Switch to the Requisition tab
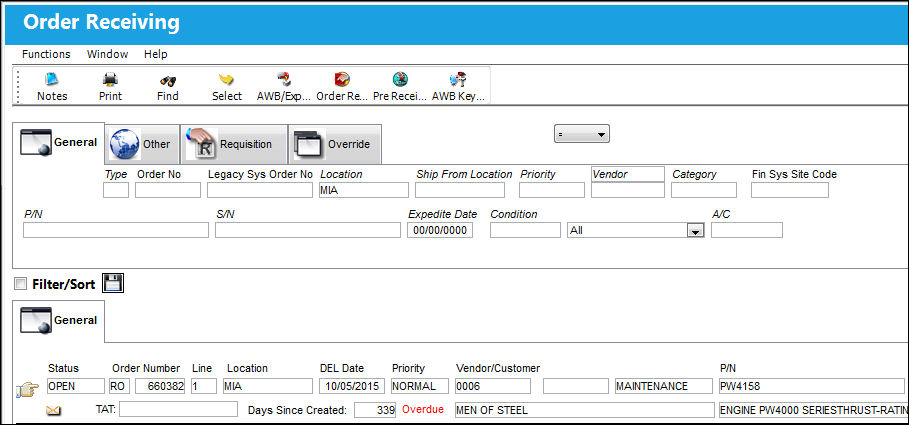 click(234, 144)
